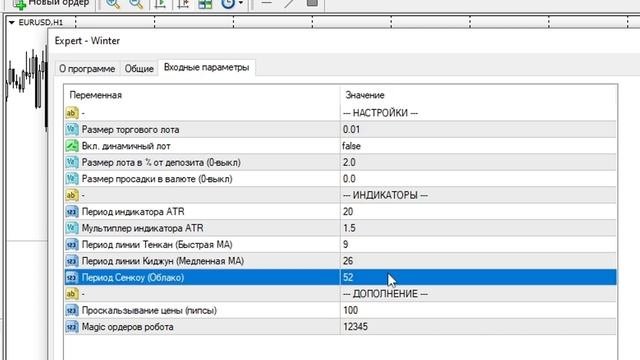Click icon beside Период индикатора ATR
640x360 pixels.
(x=72, y=211)
